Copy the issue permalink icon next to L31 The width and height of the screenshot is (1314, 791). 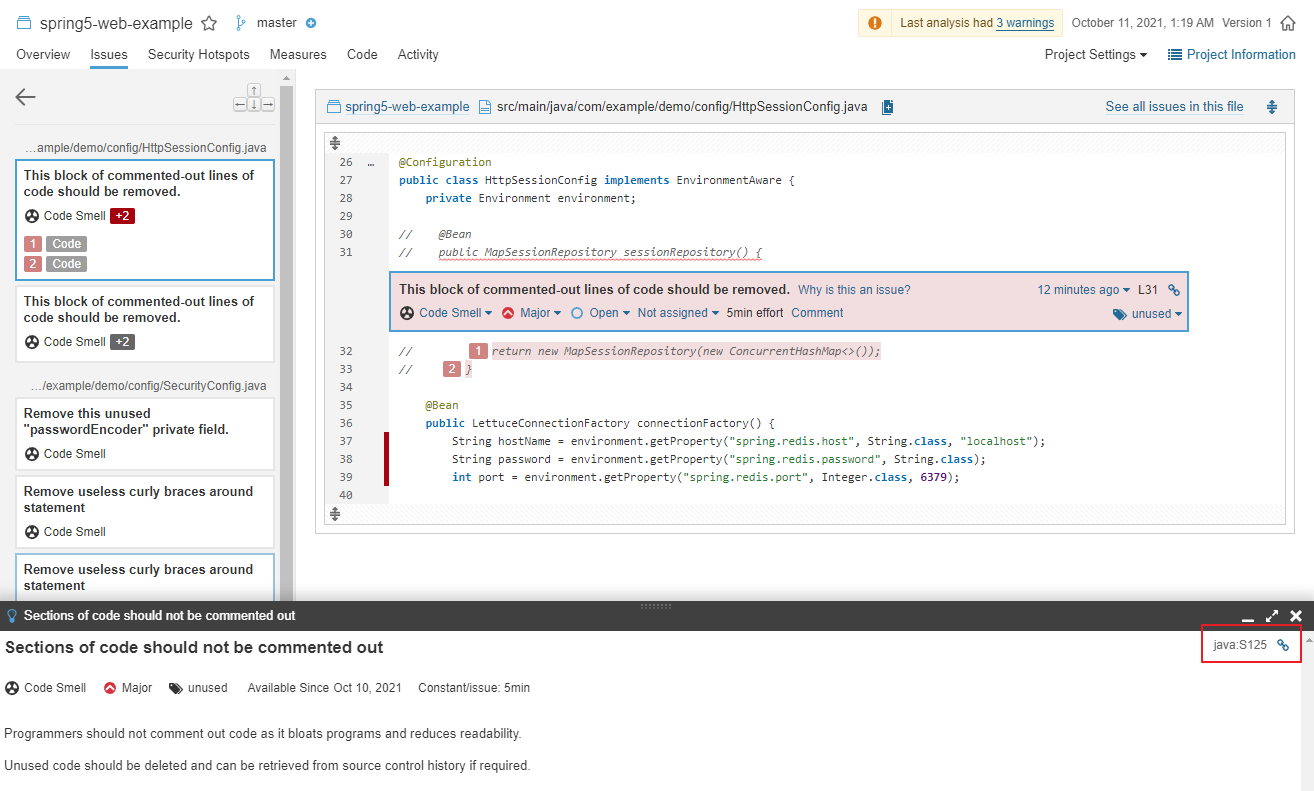coord(1174,290)
